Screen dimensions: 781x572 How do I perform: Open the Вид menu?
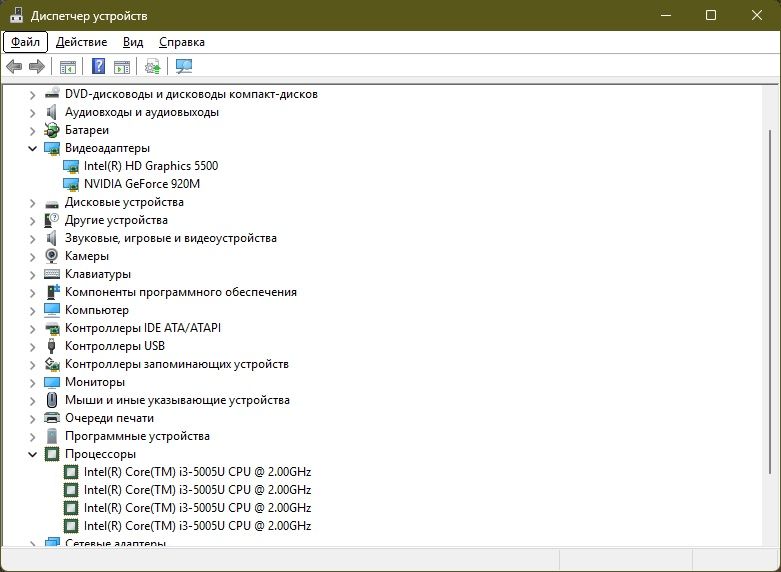coord(133,42)
